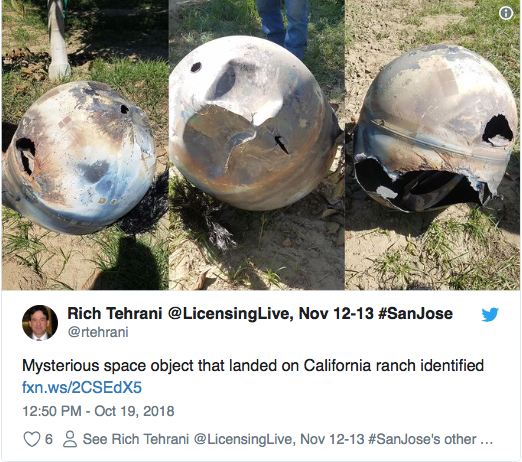Open the 12:50 PM Oct 19, 2018 timestamp
The image size is (522, 462).
(98, 411)
